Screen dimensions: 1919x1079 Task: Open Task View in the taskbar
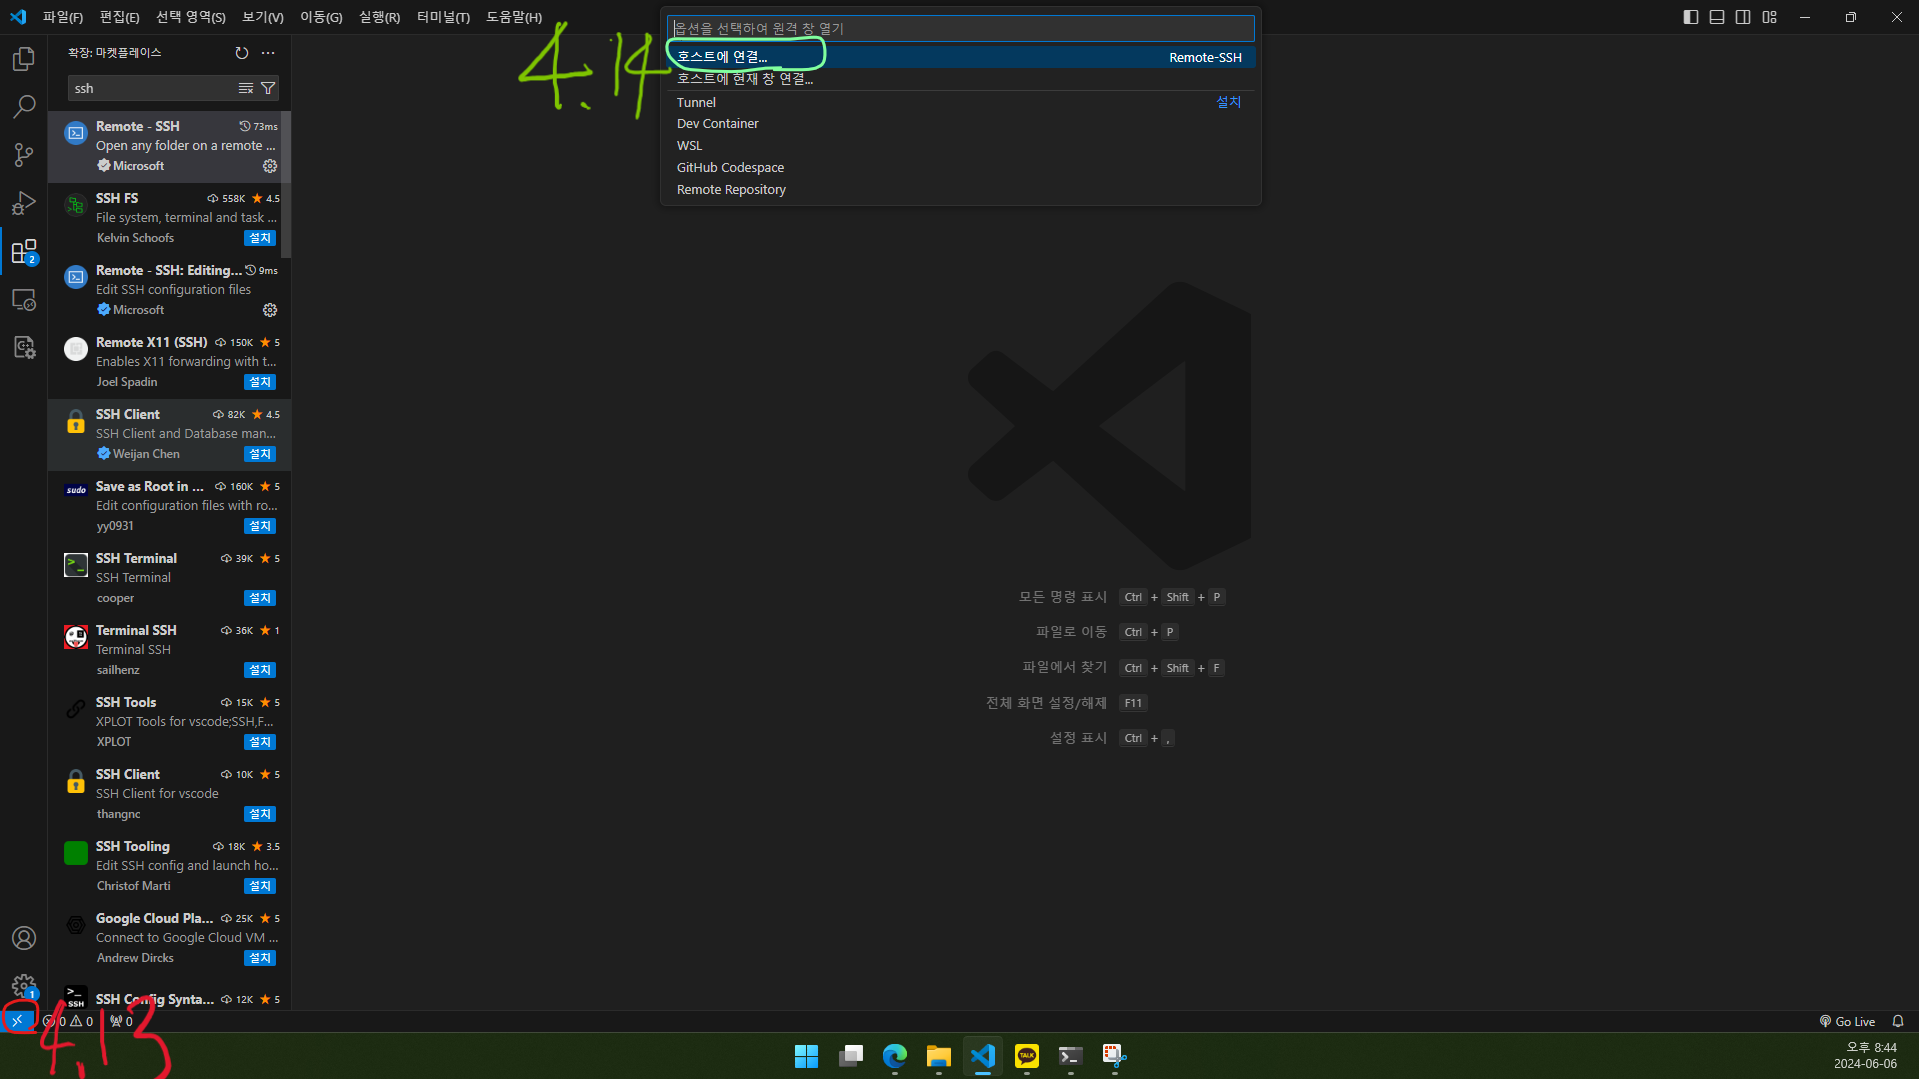[851, 1056]
